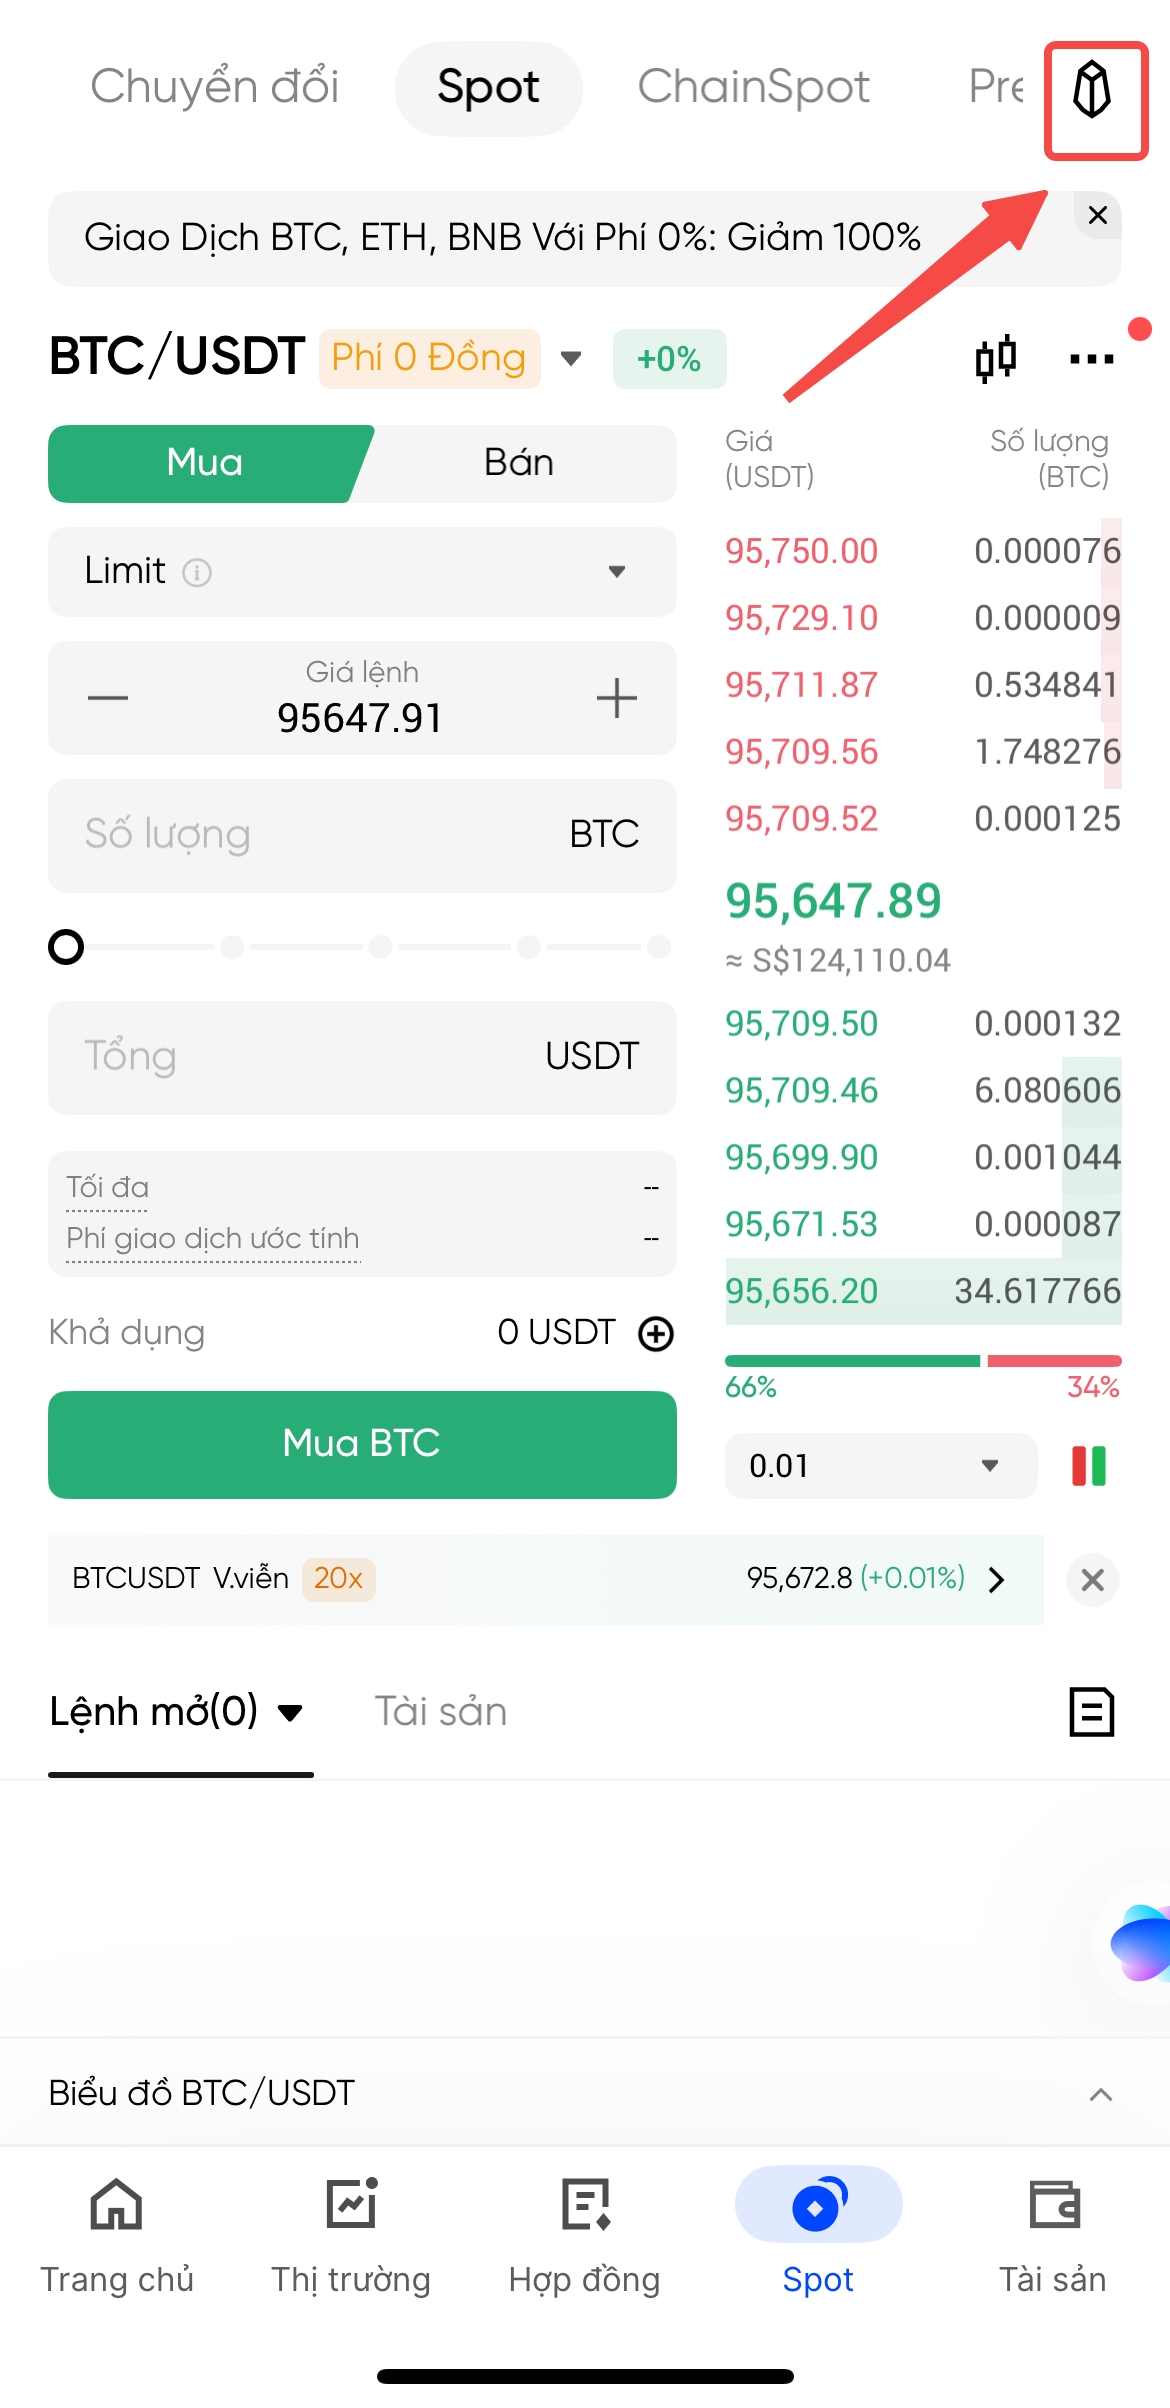Screen dimensions: 1170x2408
Task: Switch to the Bán sell side
Action: 518,463
